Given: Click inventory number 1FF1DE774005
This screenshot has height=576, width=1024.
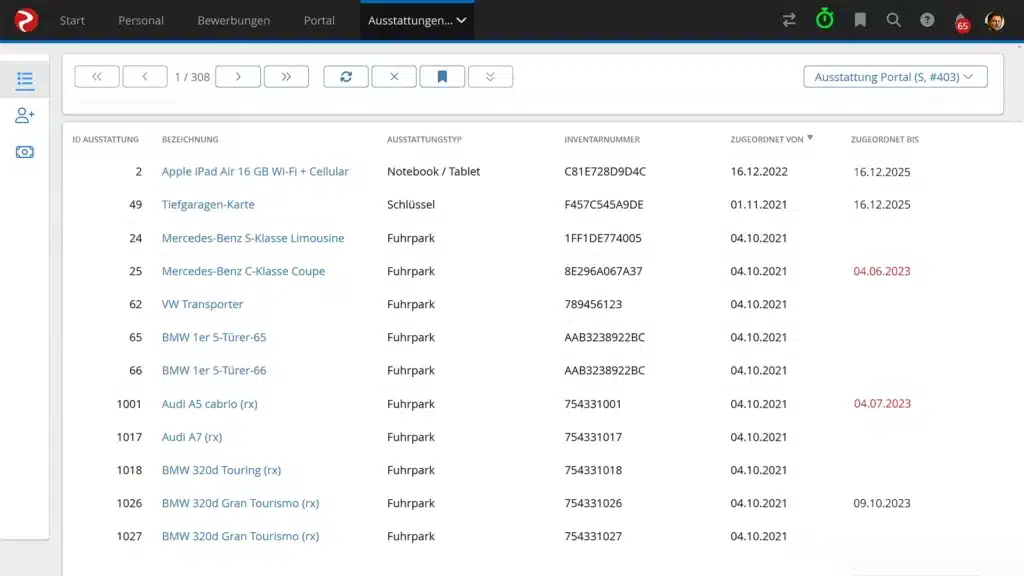Looking at the screenshot, I should click(x=603, y=238).
